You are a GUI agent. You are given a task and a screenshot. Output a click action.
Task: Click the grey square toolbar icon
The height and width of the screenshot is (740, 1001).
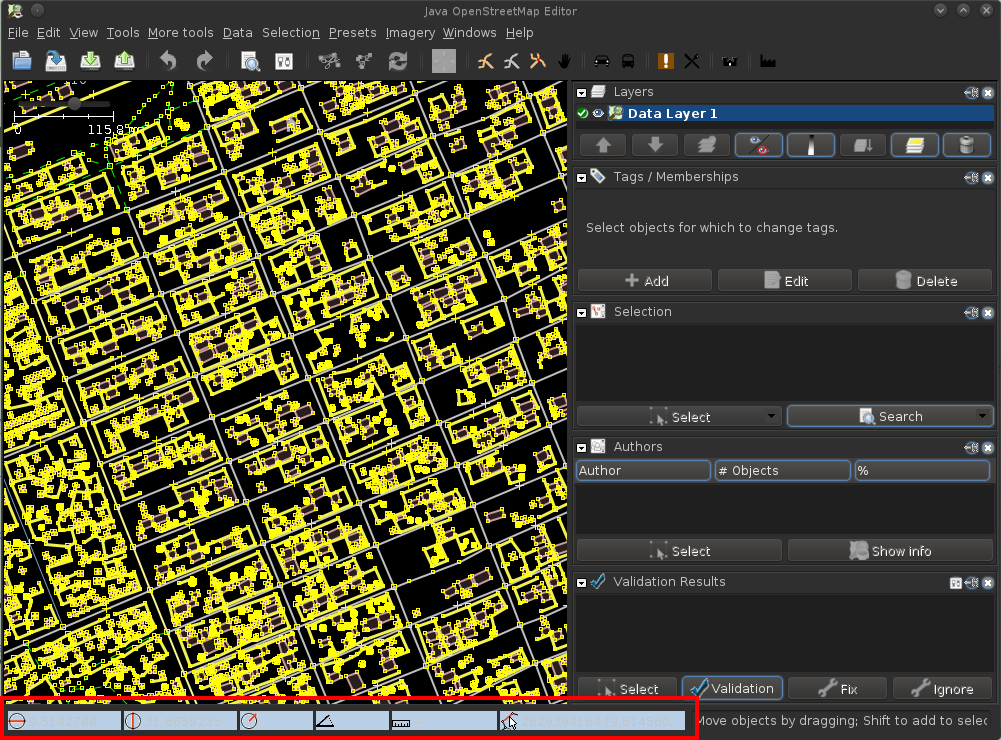(444, 61)
